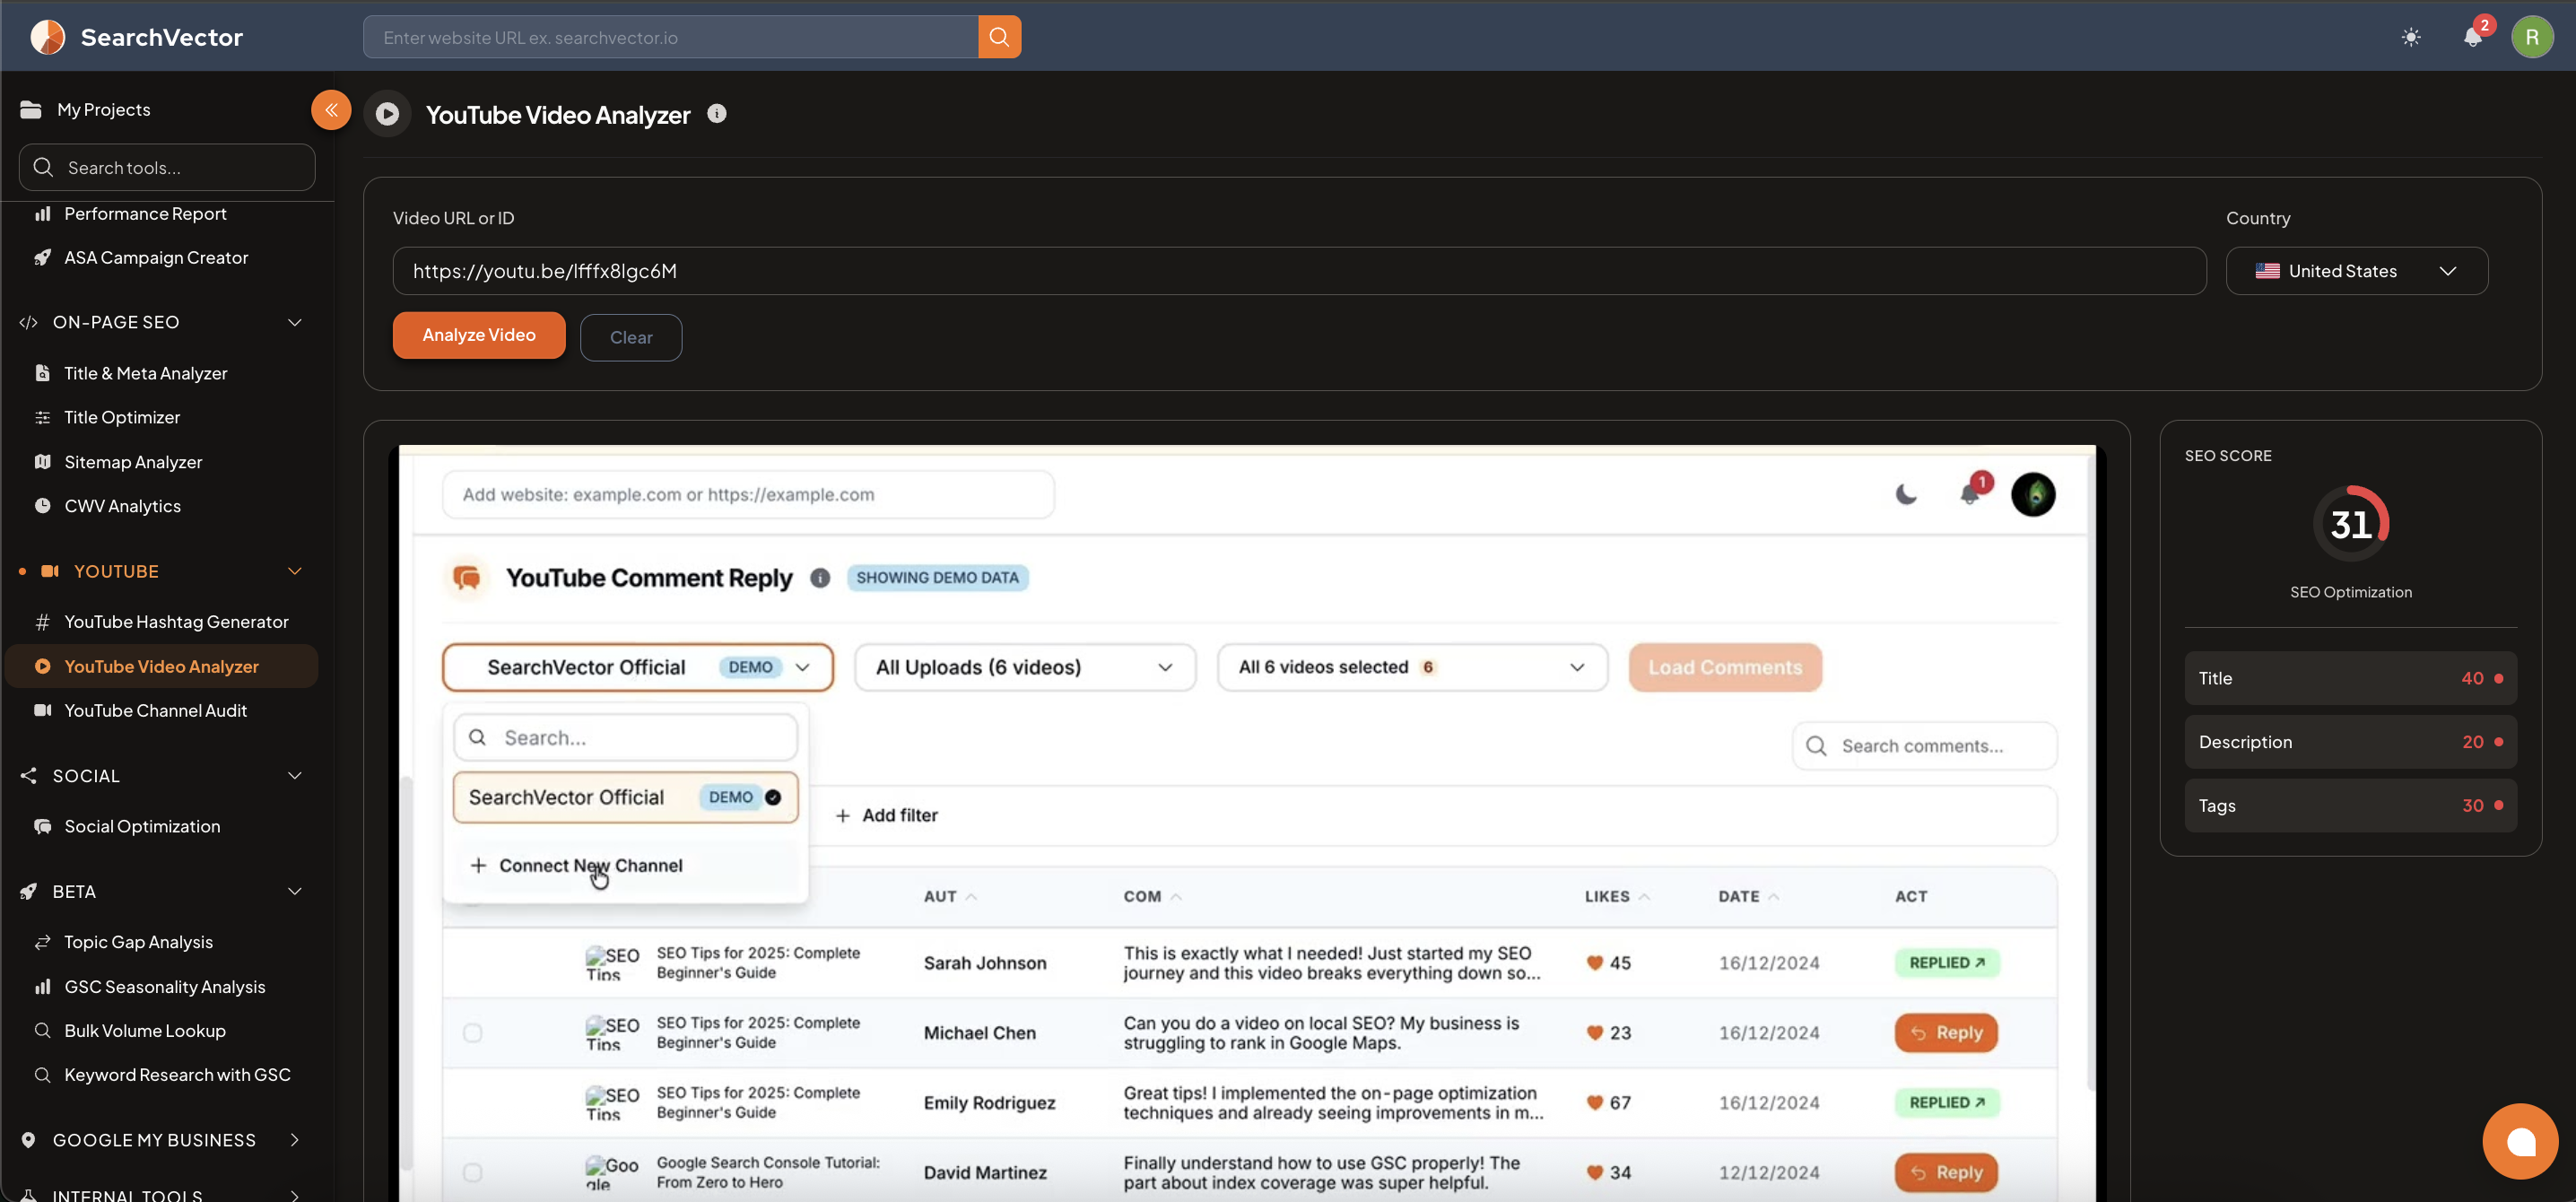This screenshot has height=1202, width=2576.
Task: Click the Clear button
Action: pyautogui.click(x=631, y=337)
